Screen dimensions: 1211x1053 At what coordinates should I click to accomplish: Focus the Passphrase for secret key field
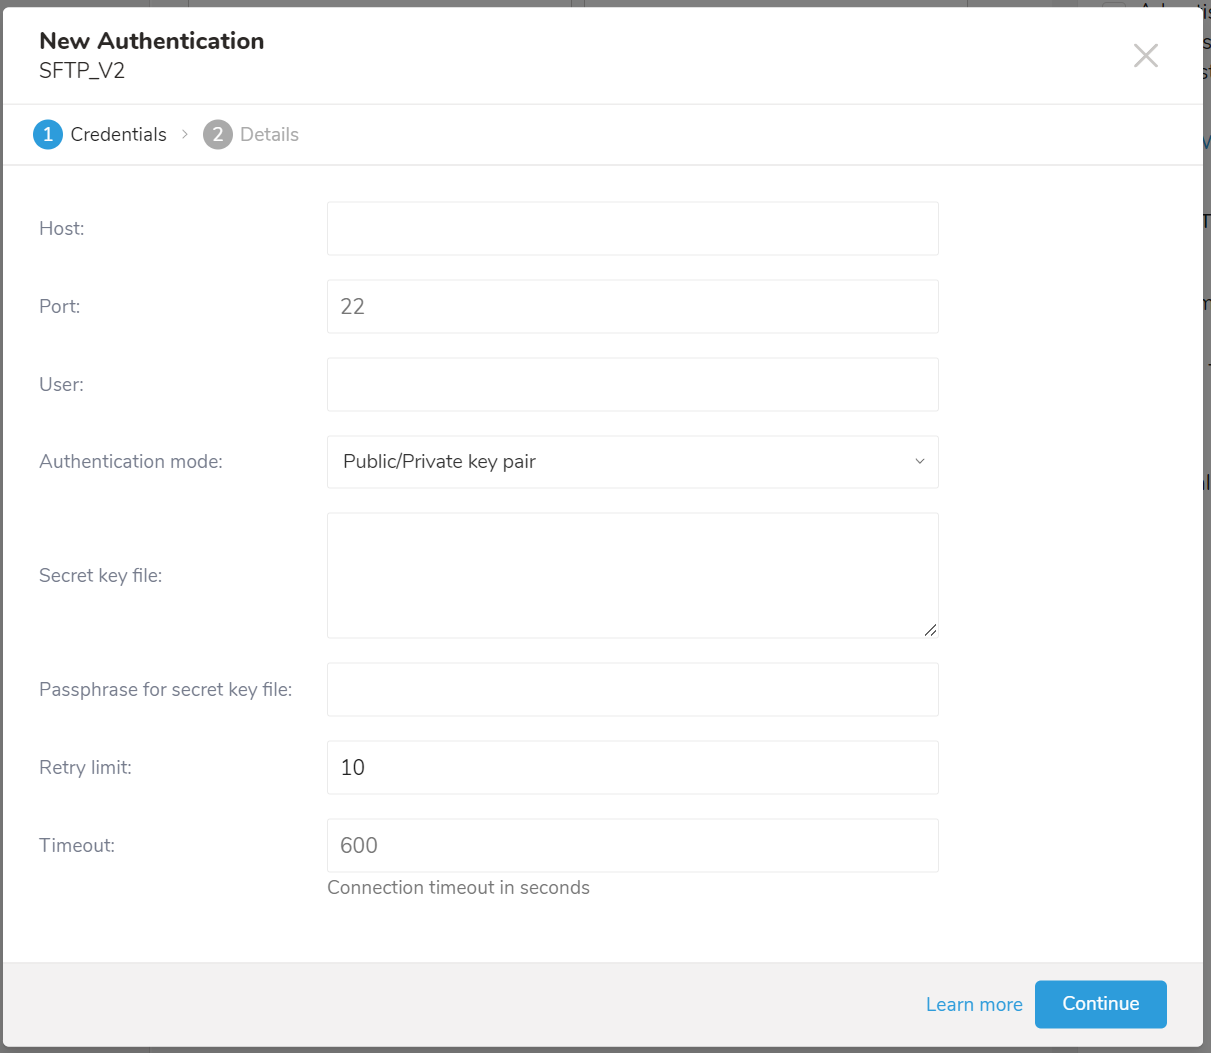click(632, 689)
